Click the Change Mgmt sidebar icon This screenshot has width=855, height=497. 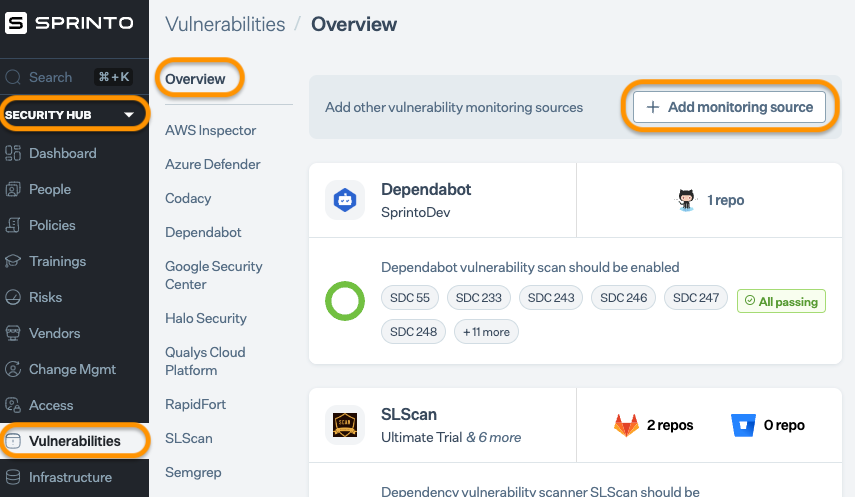click(x=13, y=369)
